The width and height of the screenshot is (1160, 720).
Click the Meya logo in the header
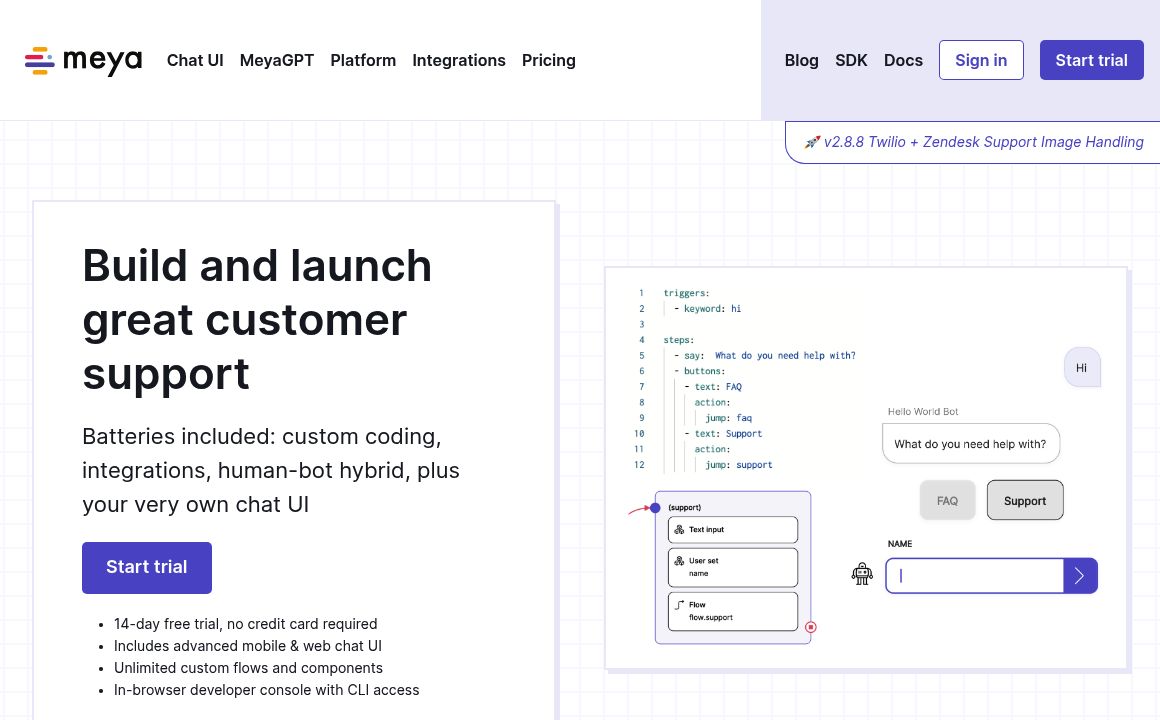coord(83,60)
